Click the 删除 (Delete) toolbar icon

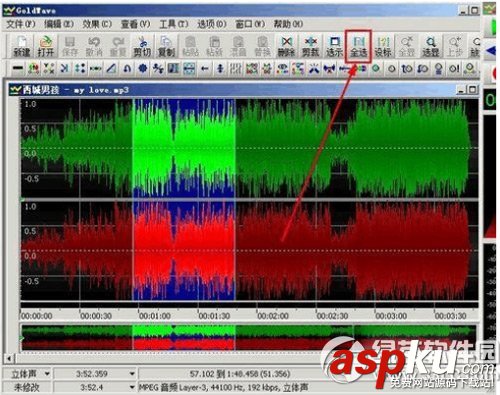[286, 46]
